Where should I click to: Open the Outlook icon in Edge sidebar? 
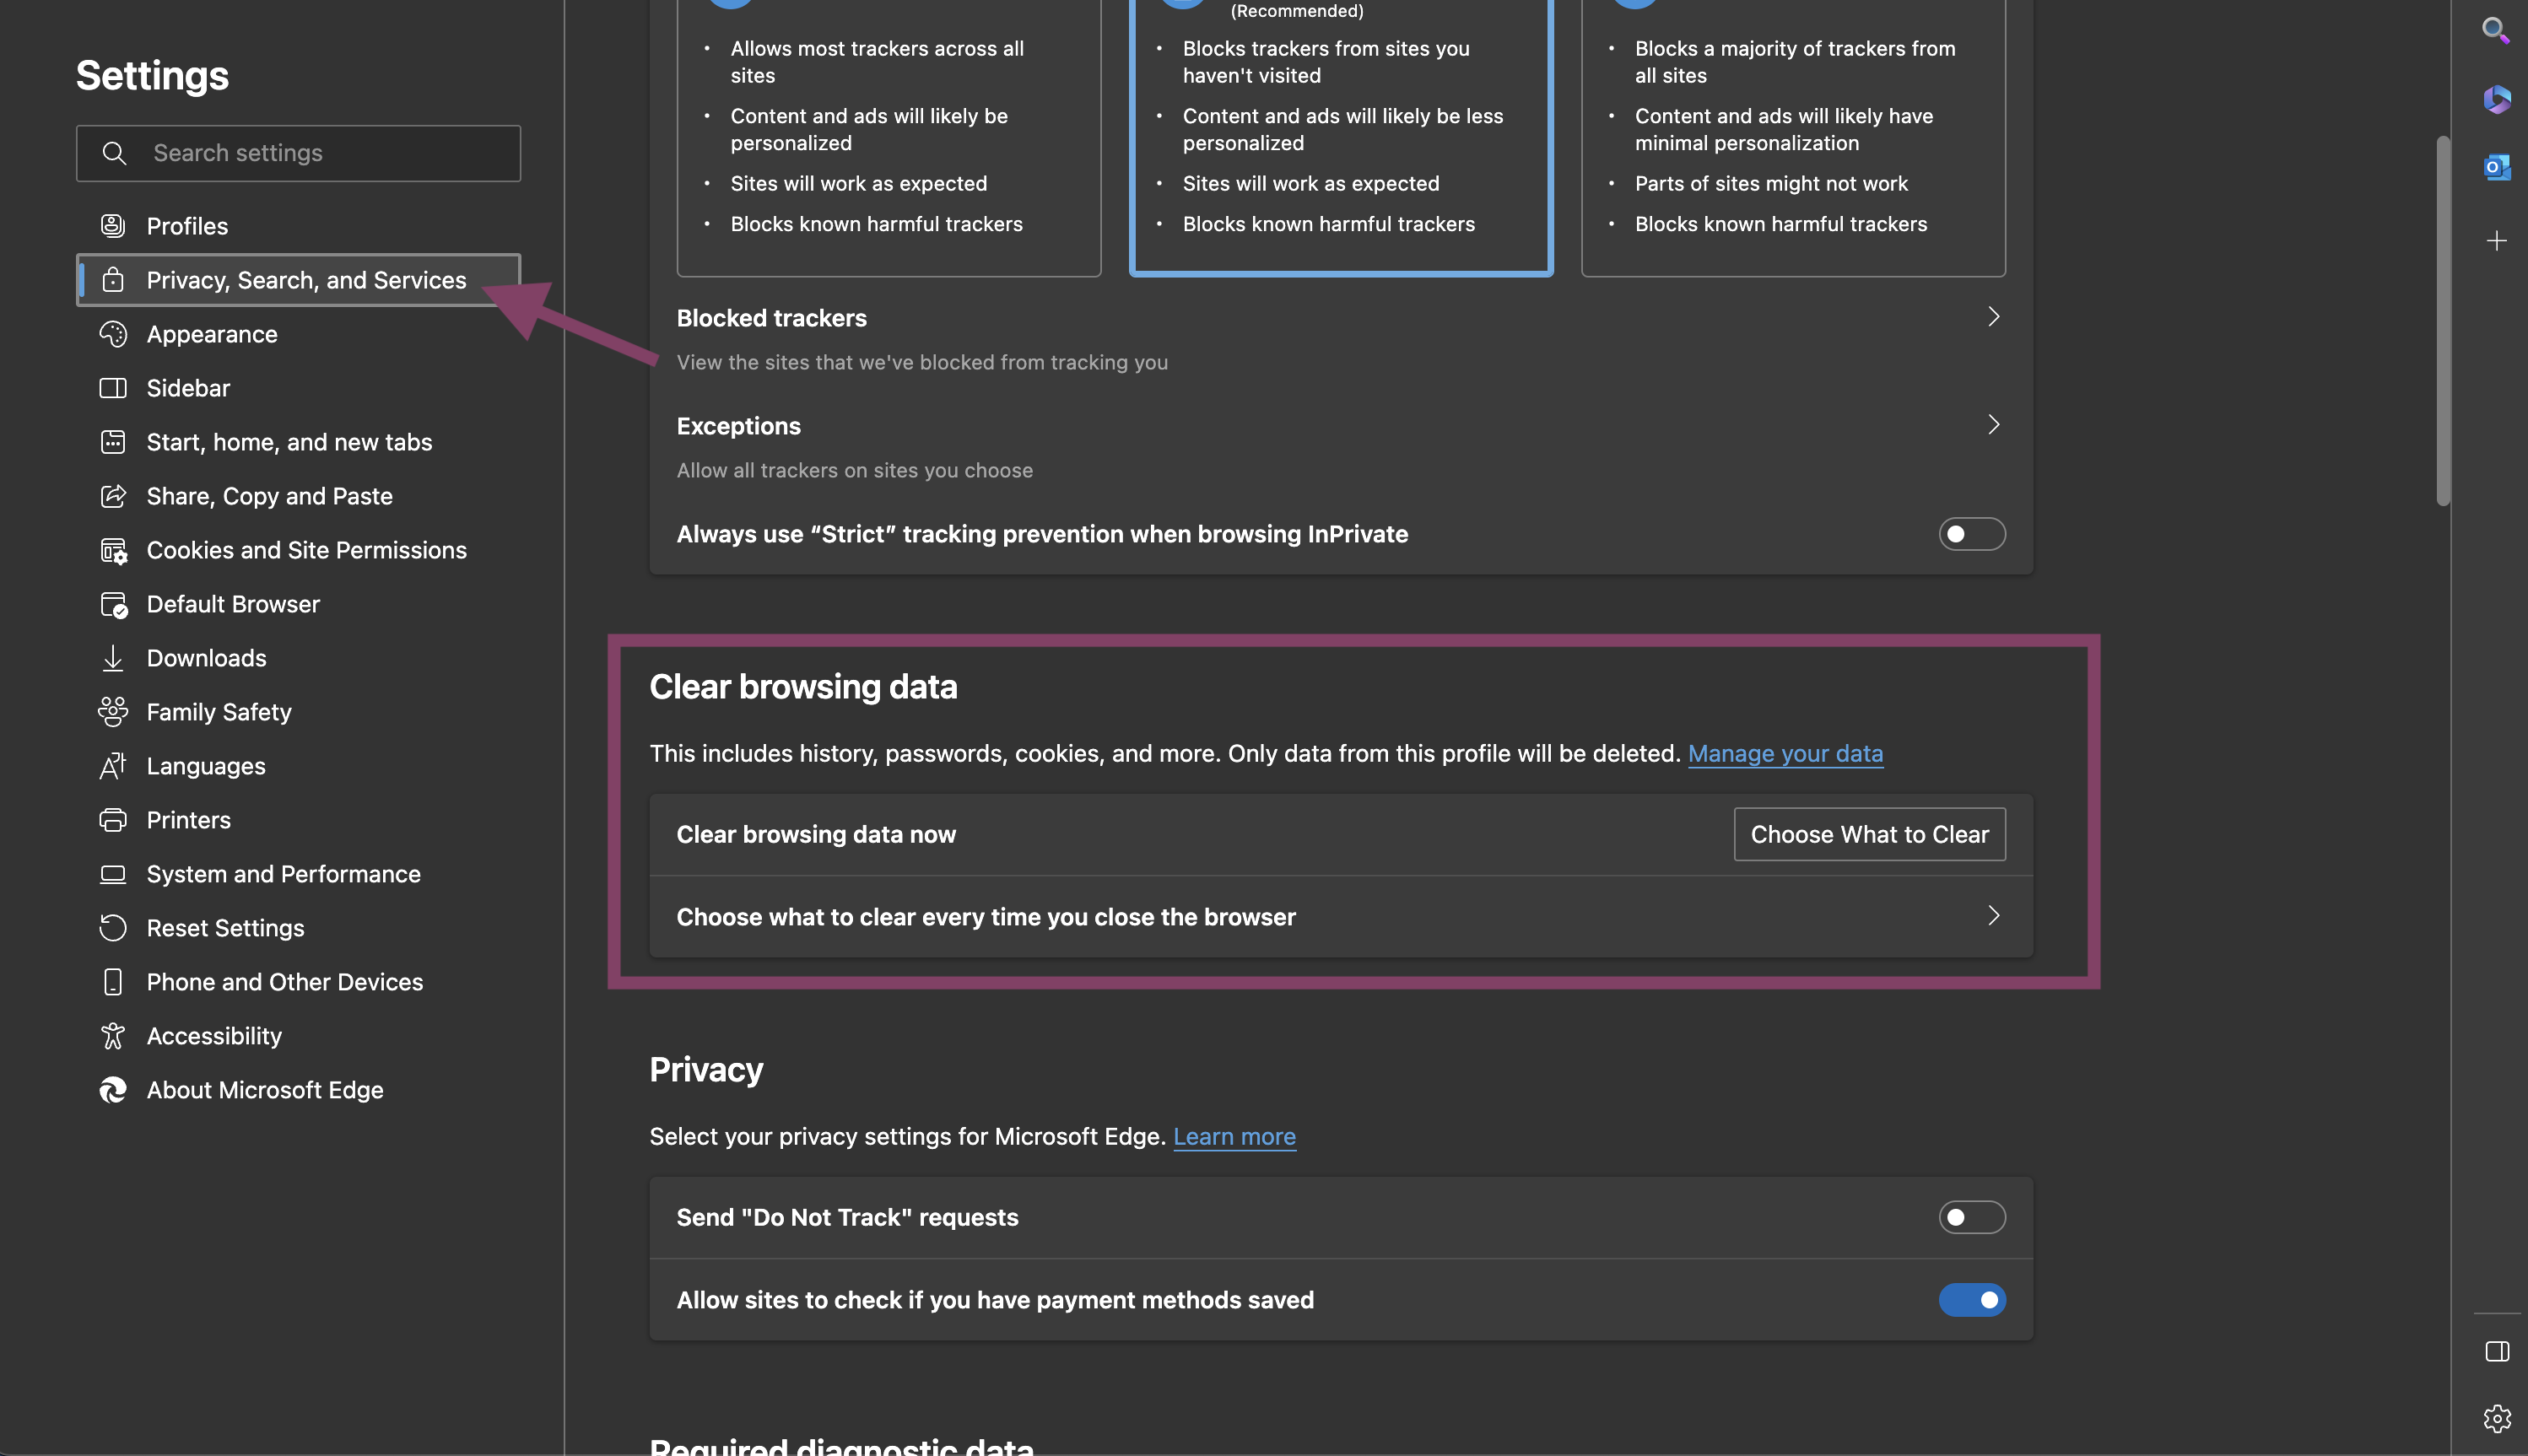click(2496, 167)
